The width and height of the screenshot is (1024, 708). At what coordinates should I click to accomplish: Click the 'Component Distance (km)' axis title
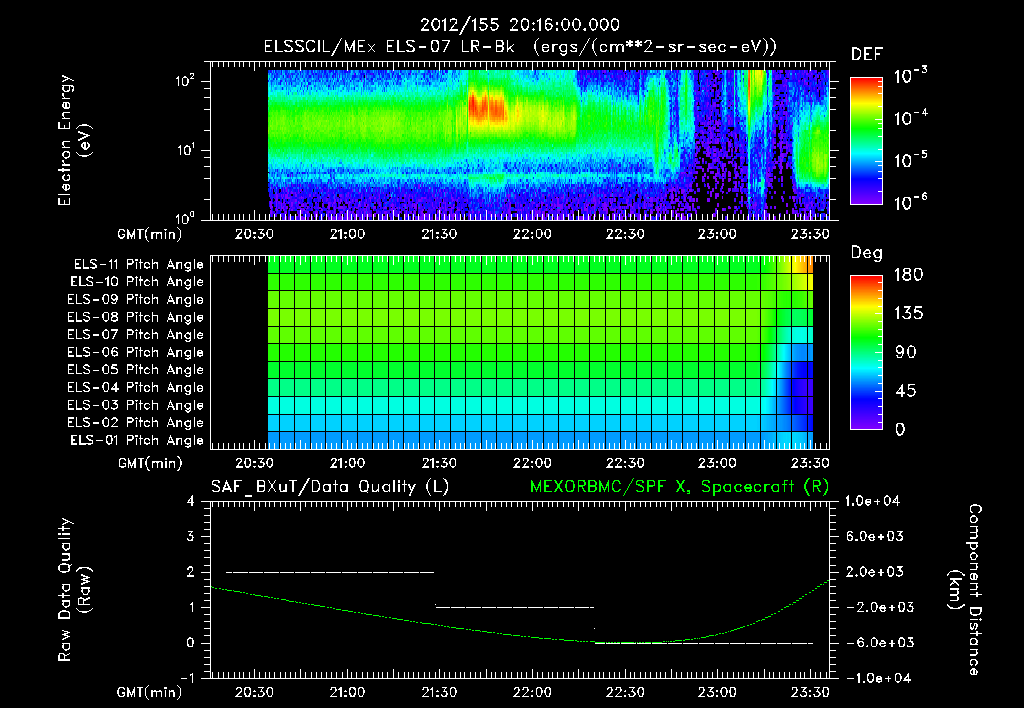[x=965, y=590]
